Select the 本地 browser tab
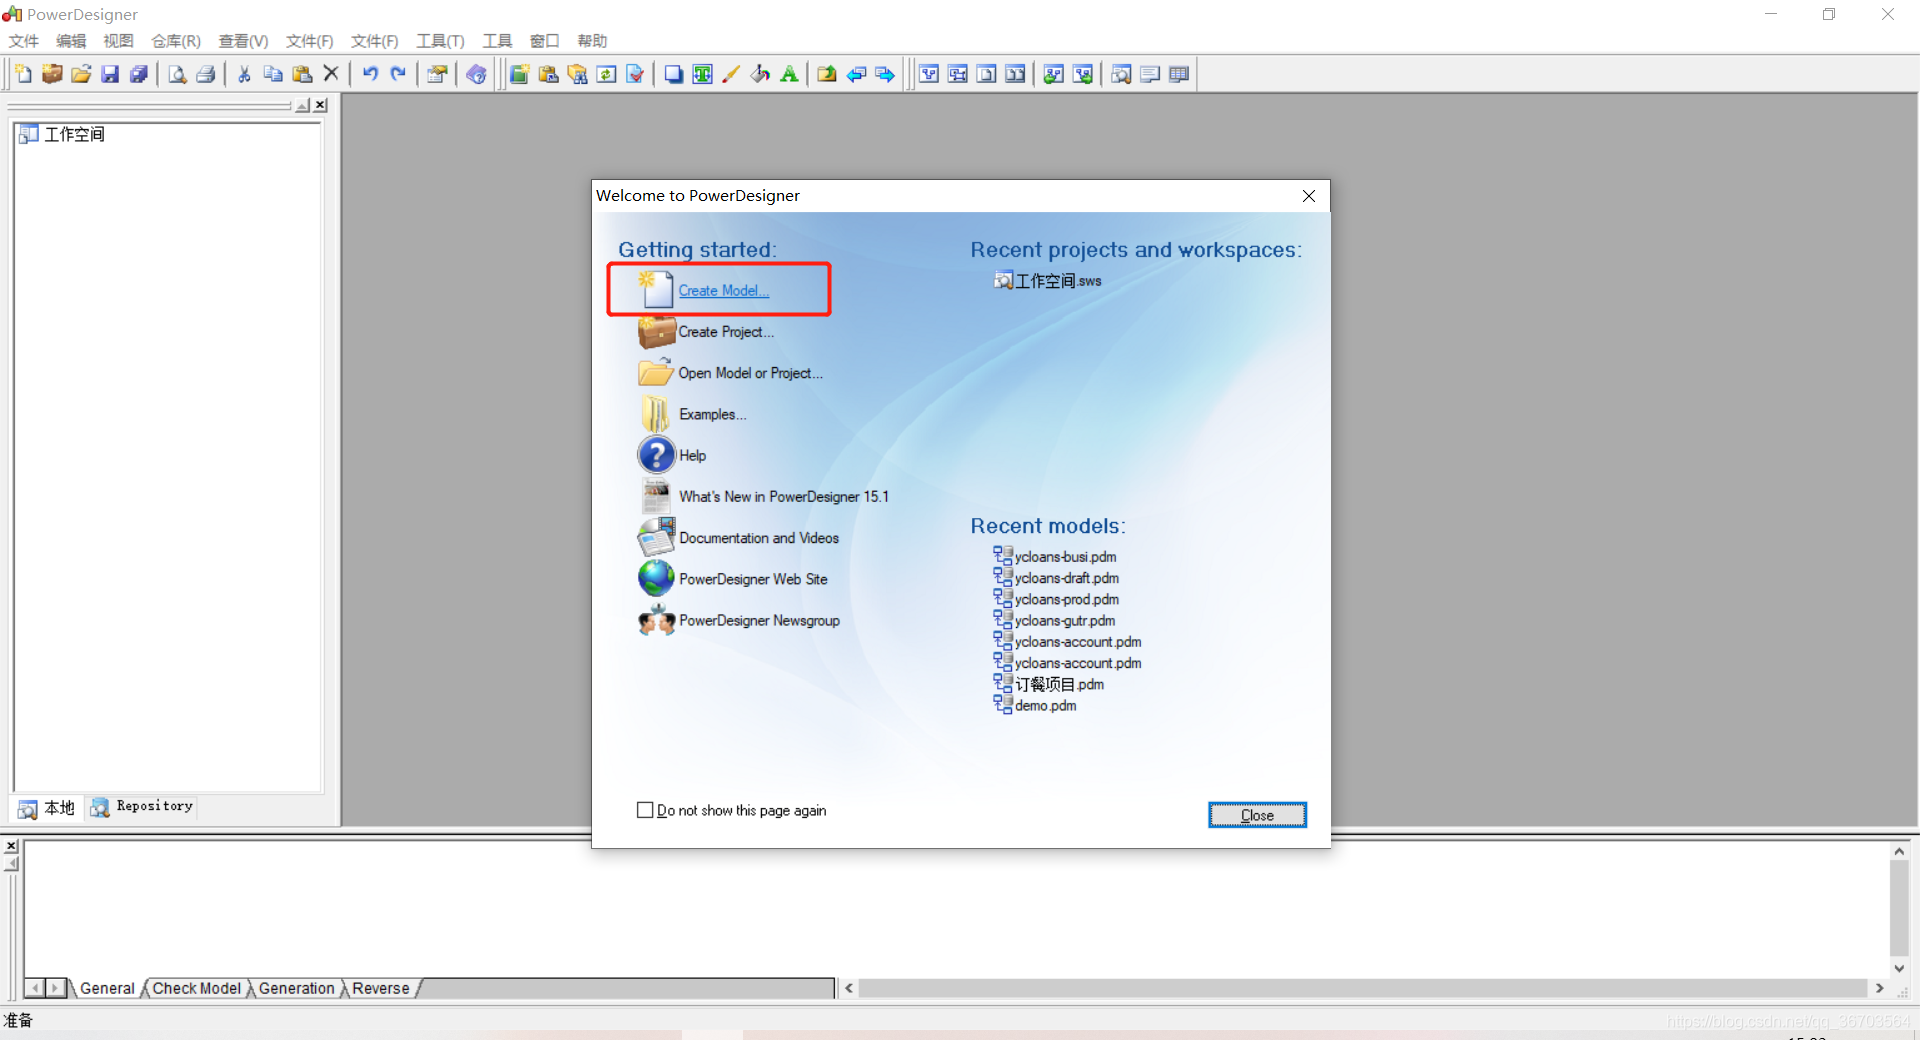Viewport: 1920px width, 1040px height. pos(47,808)
